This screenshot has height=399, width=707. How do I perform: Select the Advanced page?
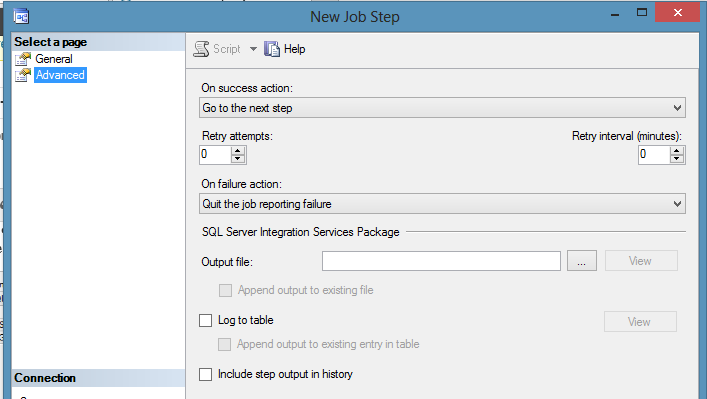(x=60, y=75)
